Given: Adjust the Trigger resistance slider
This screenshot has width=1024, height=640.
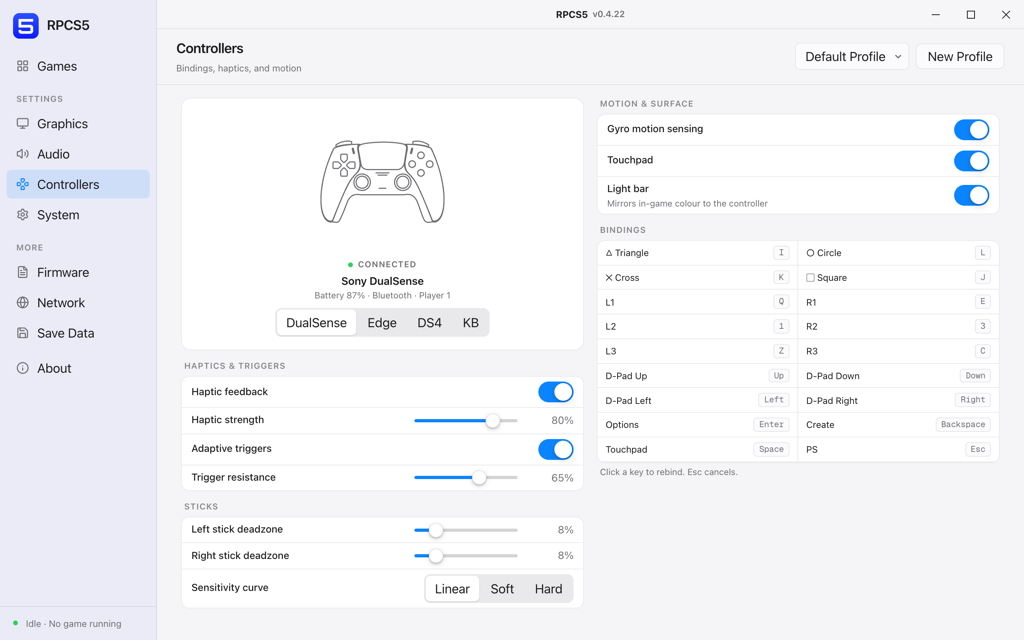Looking at the screenshot, I should (466, 478).
